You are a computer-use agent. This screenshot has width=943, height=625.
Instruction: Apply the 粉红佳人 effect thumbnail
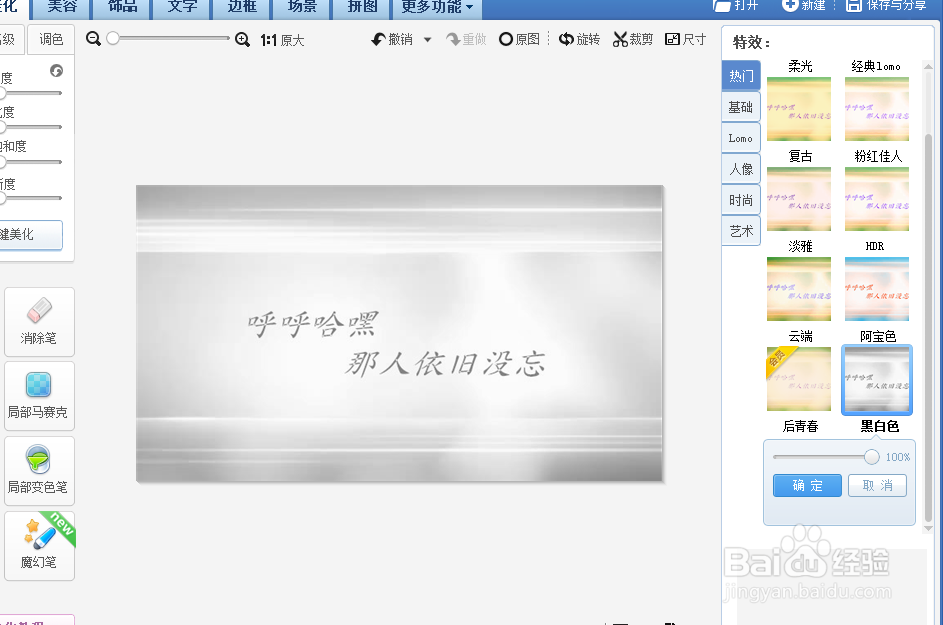point(877,199)
